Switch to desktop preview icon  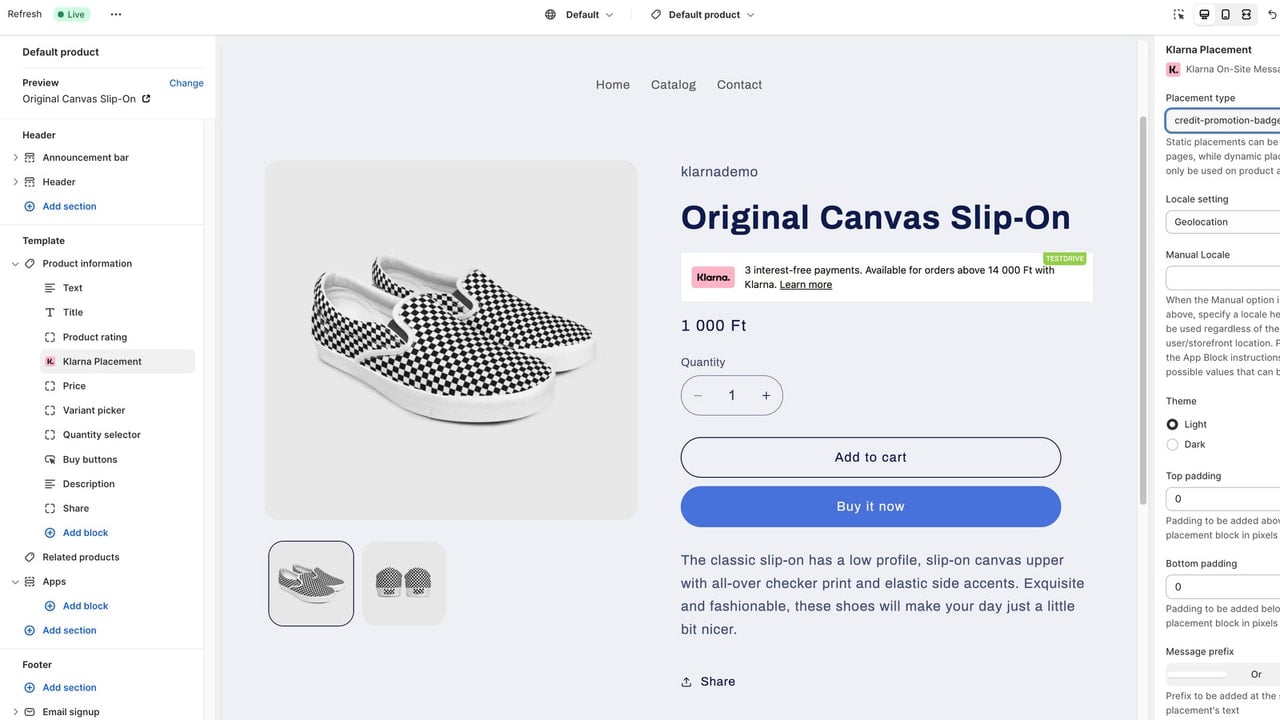pos(1204,15)
